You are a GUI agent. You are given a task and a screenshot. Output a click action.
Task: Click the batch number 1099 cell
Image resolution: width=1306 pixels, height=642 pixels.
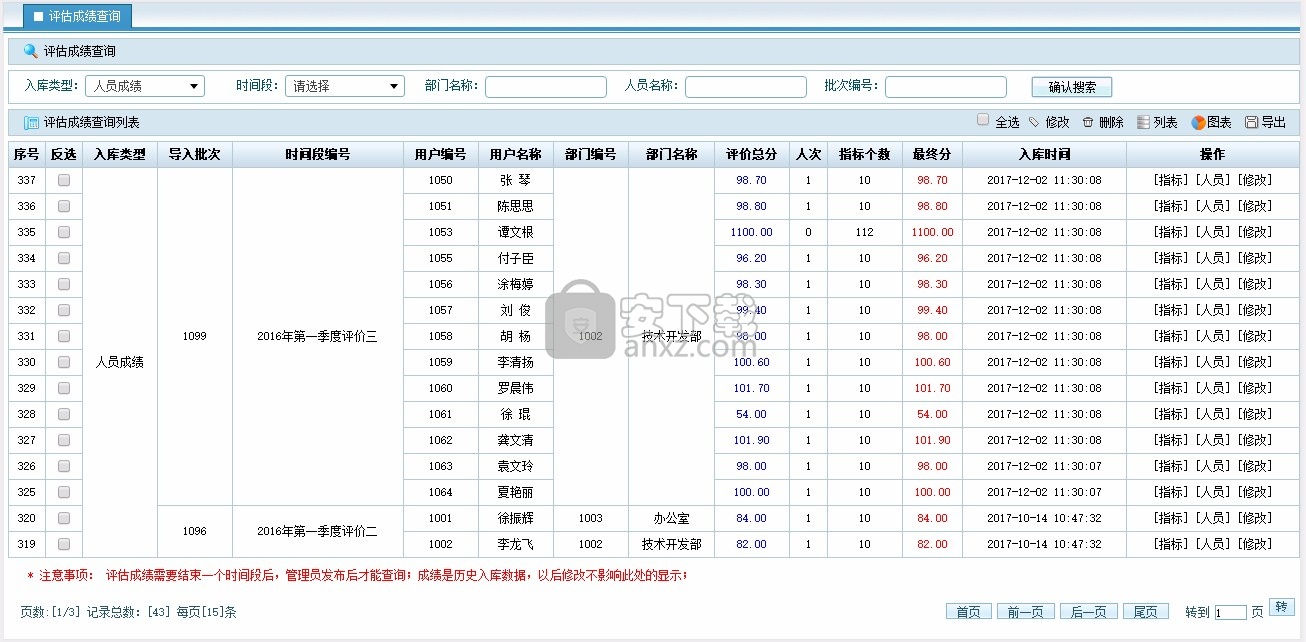(195, 336)
